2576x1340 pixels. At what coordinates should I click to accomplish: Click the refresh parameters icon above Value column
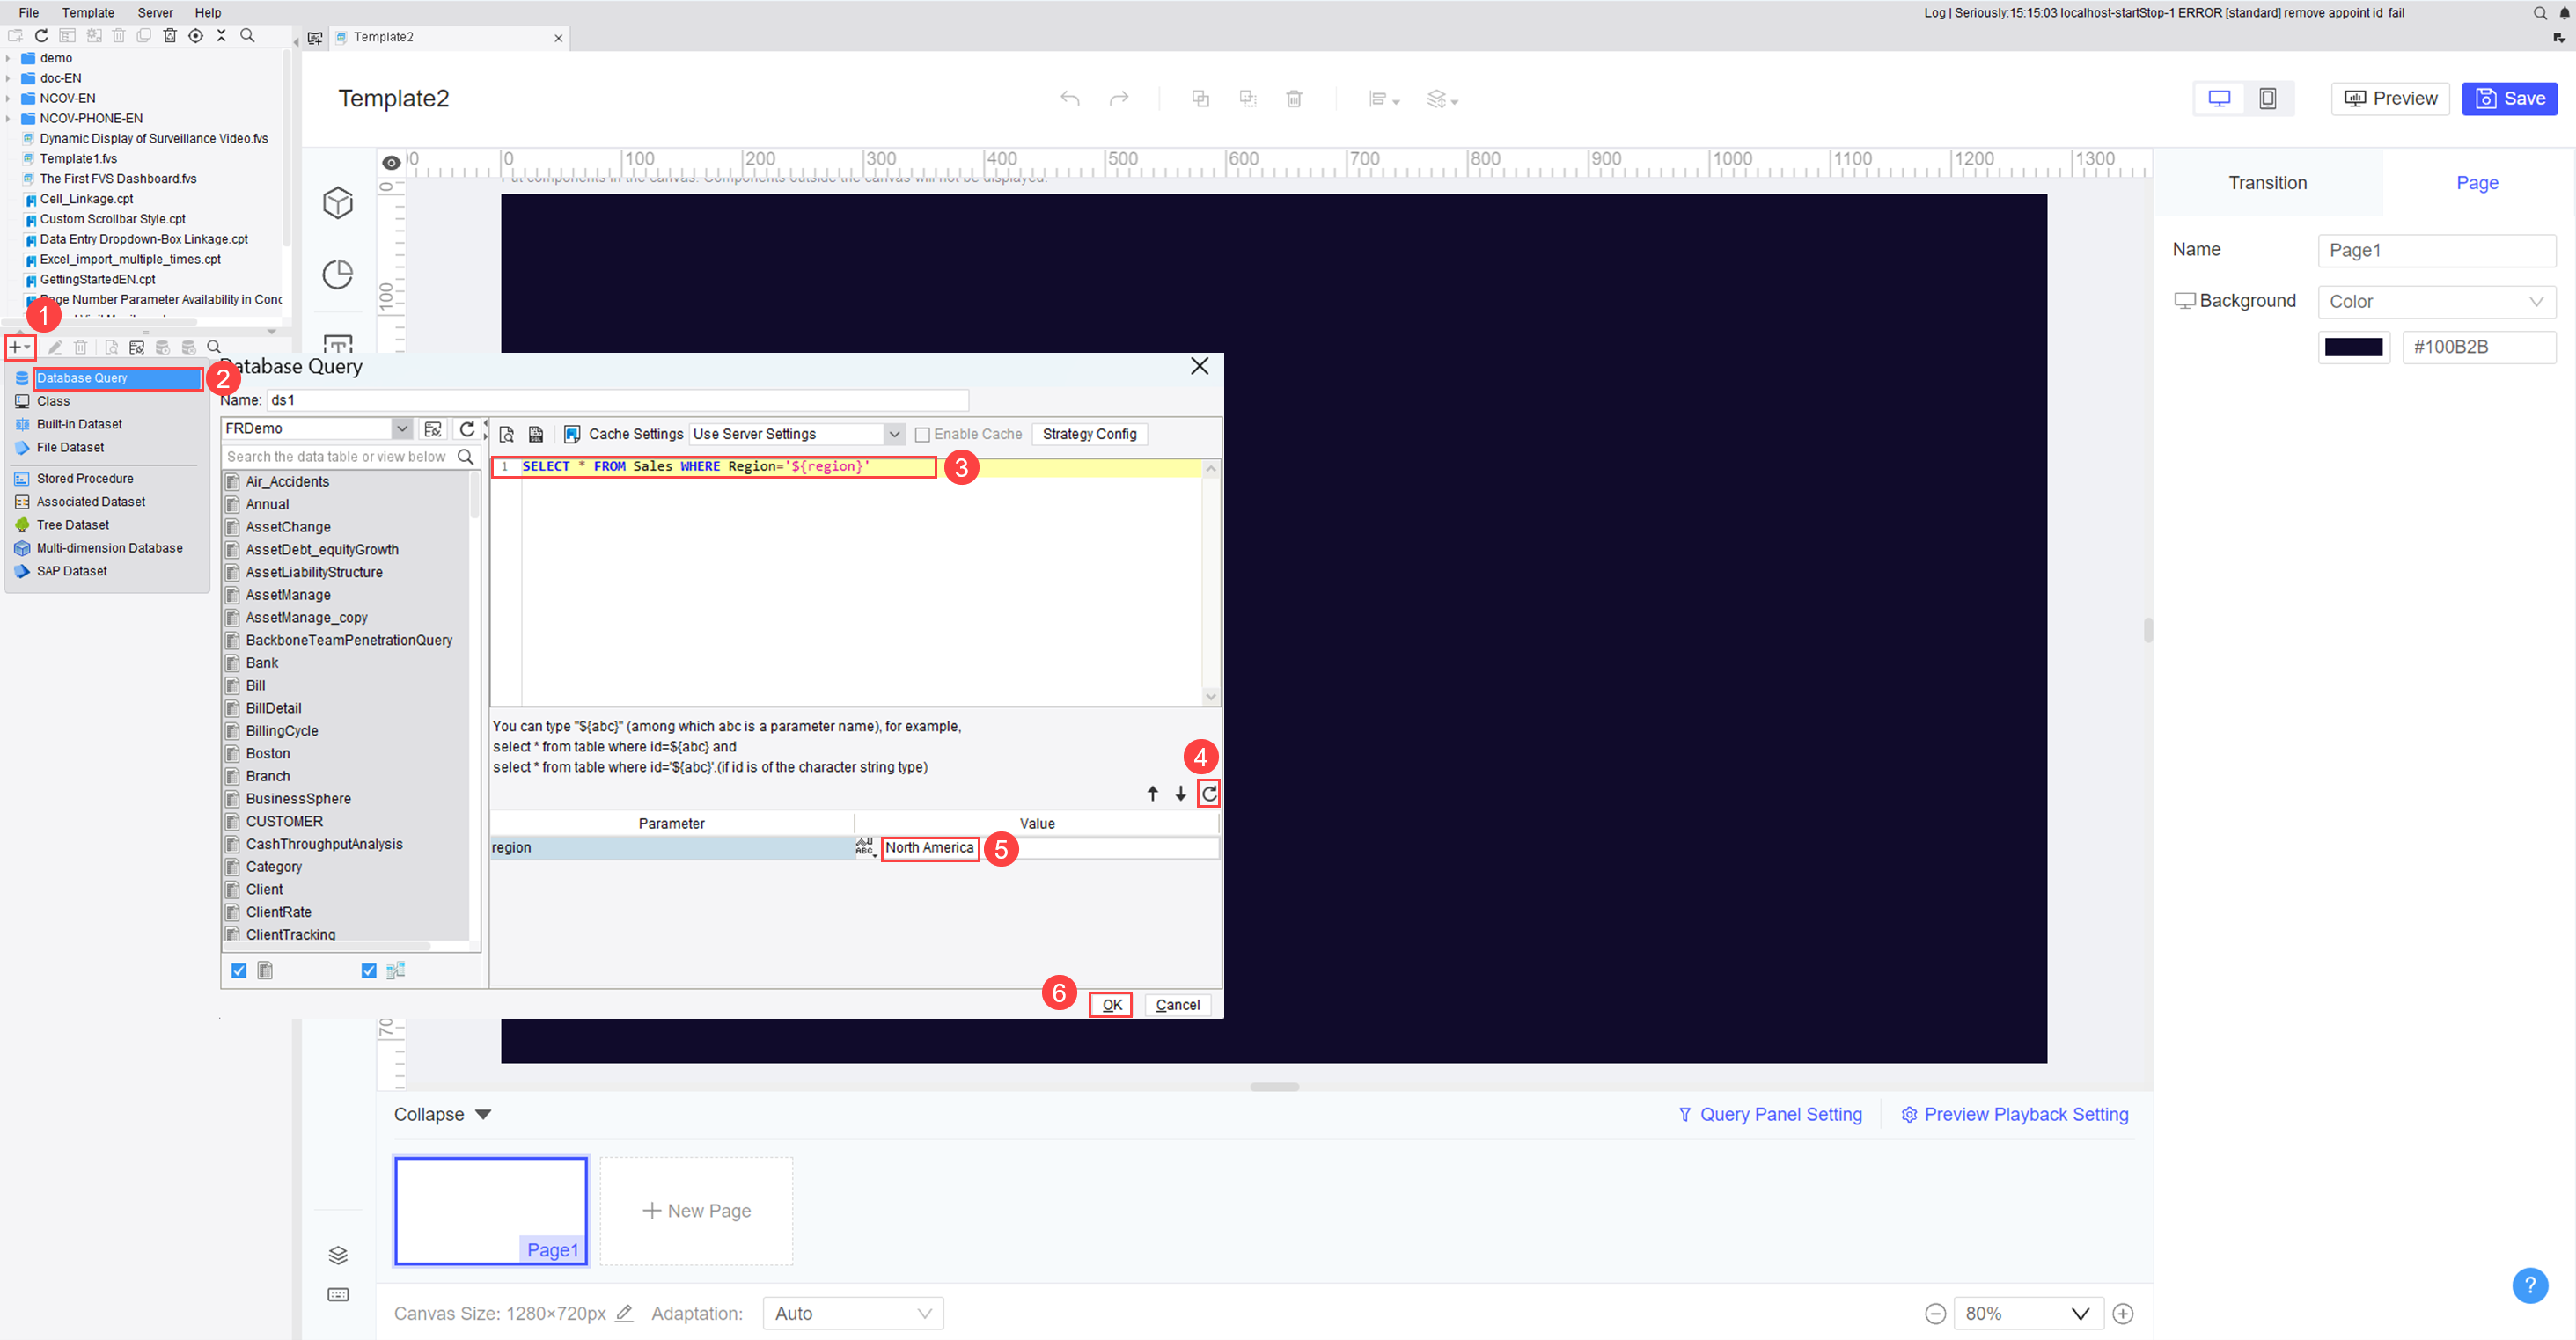(1209, 793)
